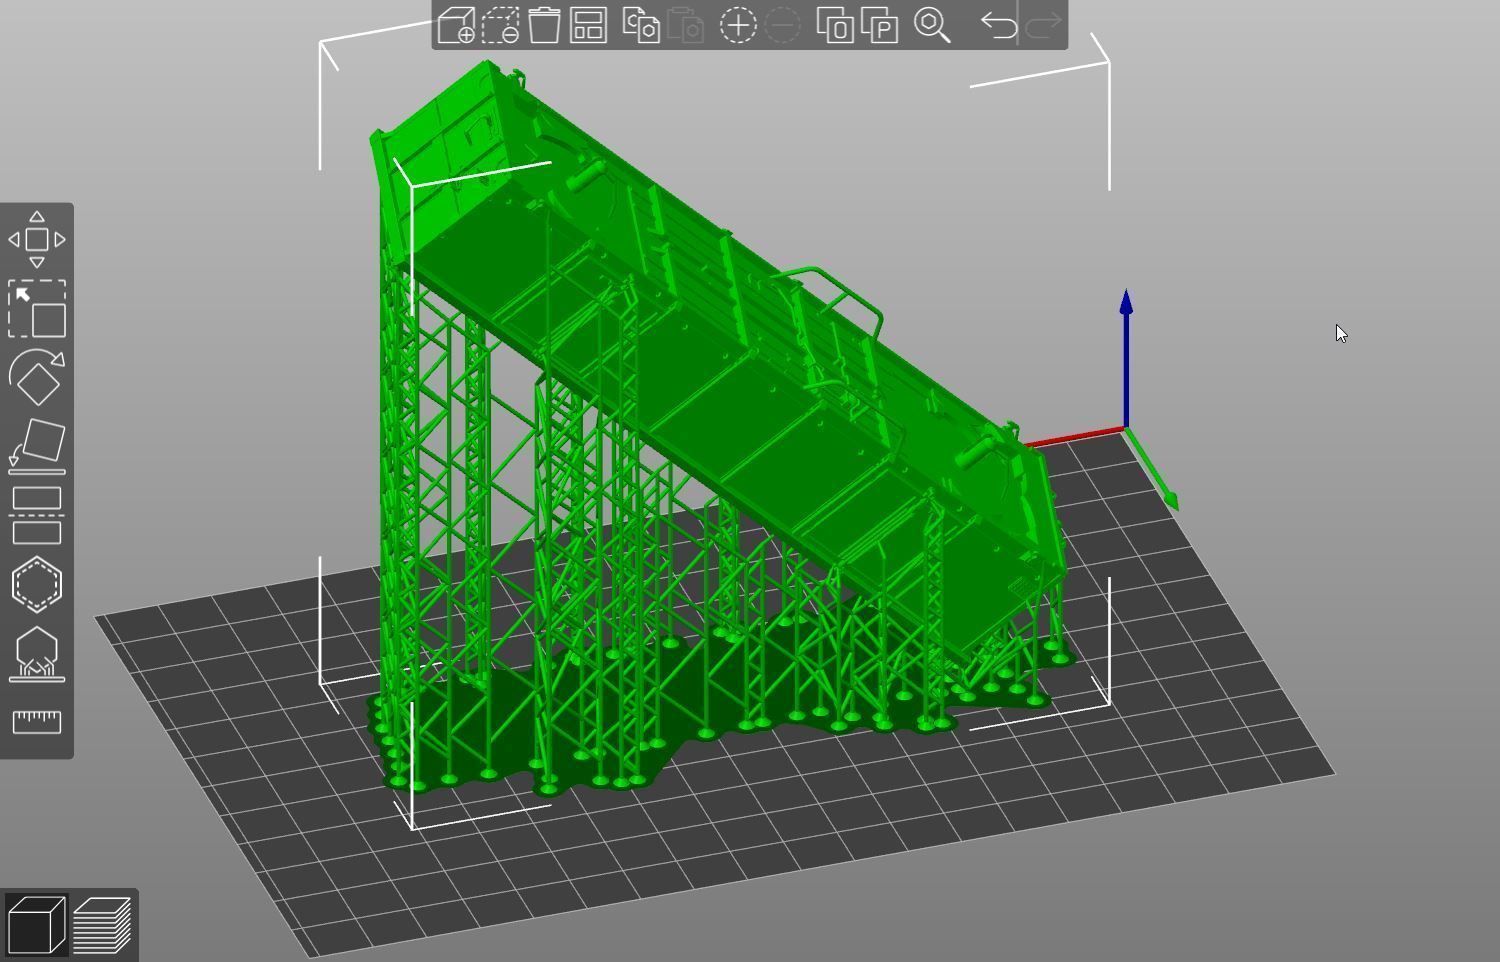Click the Redo arrow
This screenshot has height=962, width=1500.
[x=1042, y=25]
